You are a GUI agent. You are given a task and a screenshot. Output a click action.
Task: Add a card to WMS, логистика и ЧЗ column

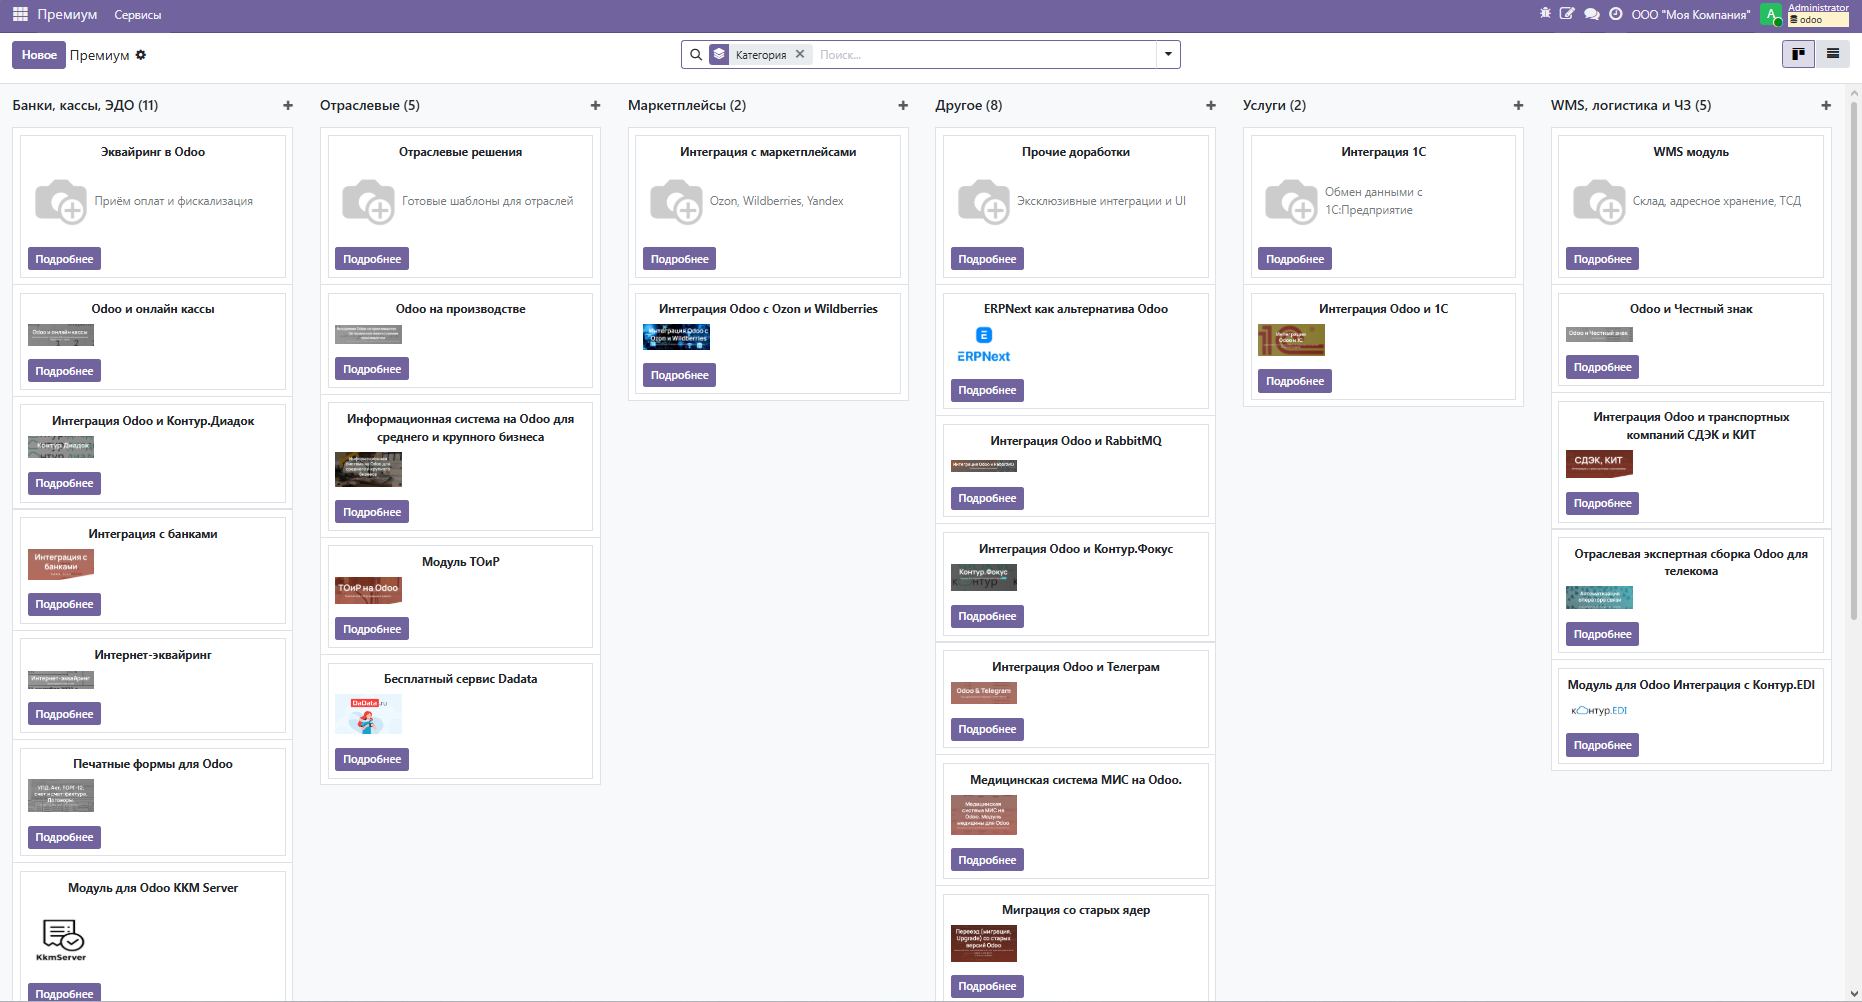[1826, 105]
